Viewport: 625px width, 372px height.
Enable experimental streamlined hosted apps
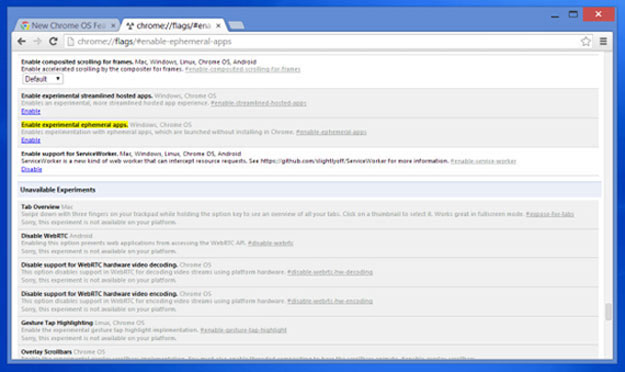(x=31, y=111)
